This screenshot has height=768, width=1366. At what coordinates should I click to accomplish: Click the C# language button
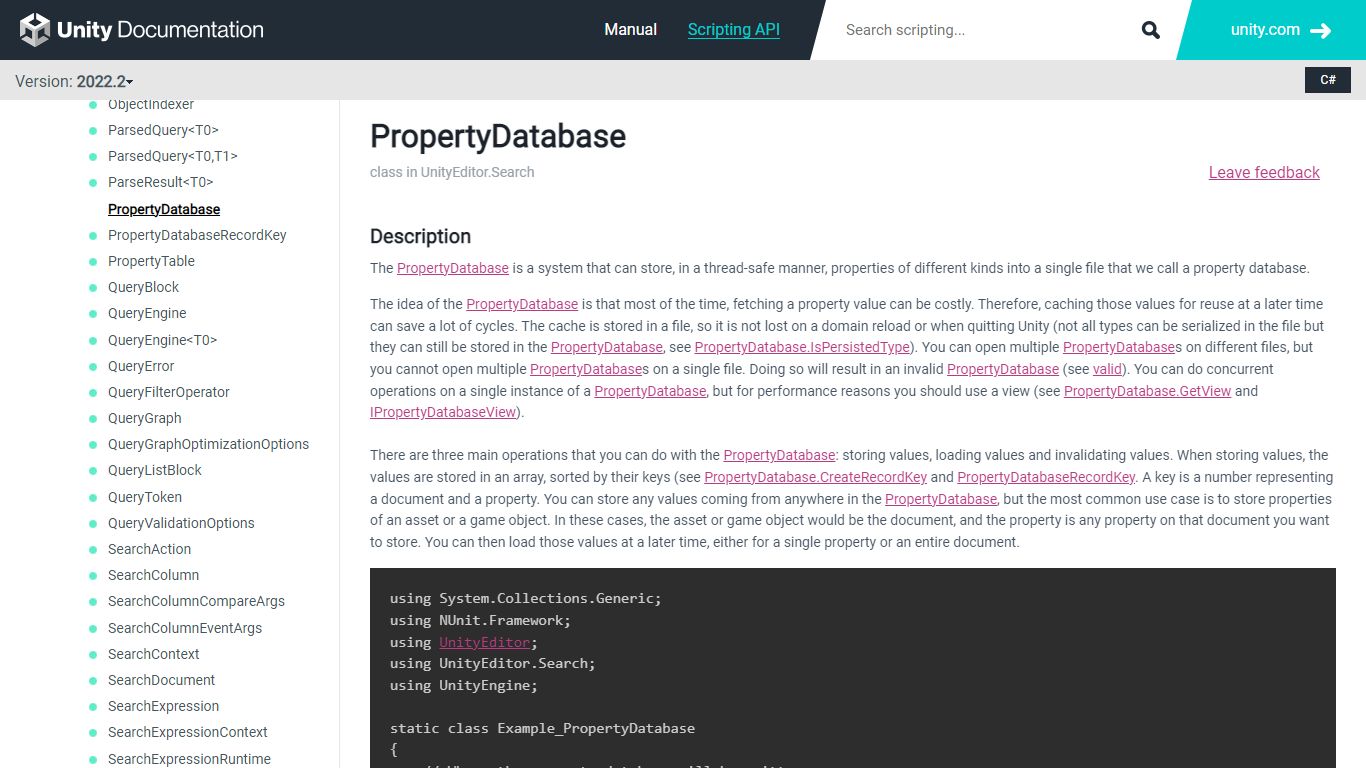coord(1328,80)
